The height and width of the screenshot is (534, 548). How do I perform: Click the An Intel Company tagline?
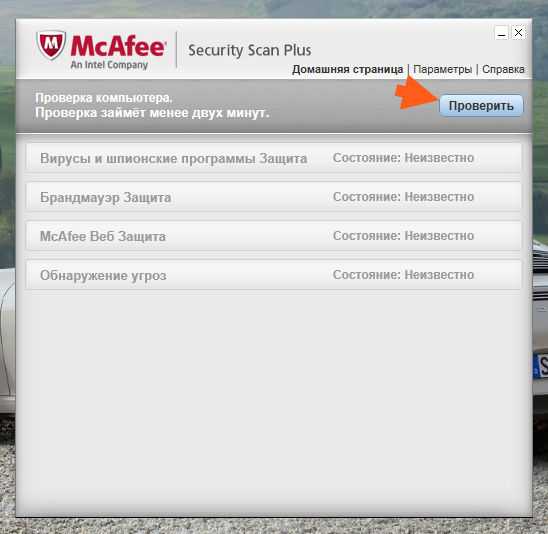109,65
